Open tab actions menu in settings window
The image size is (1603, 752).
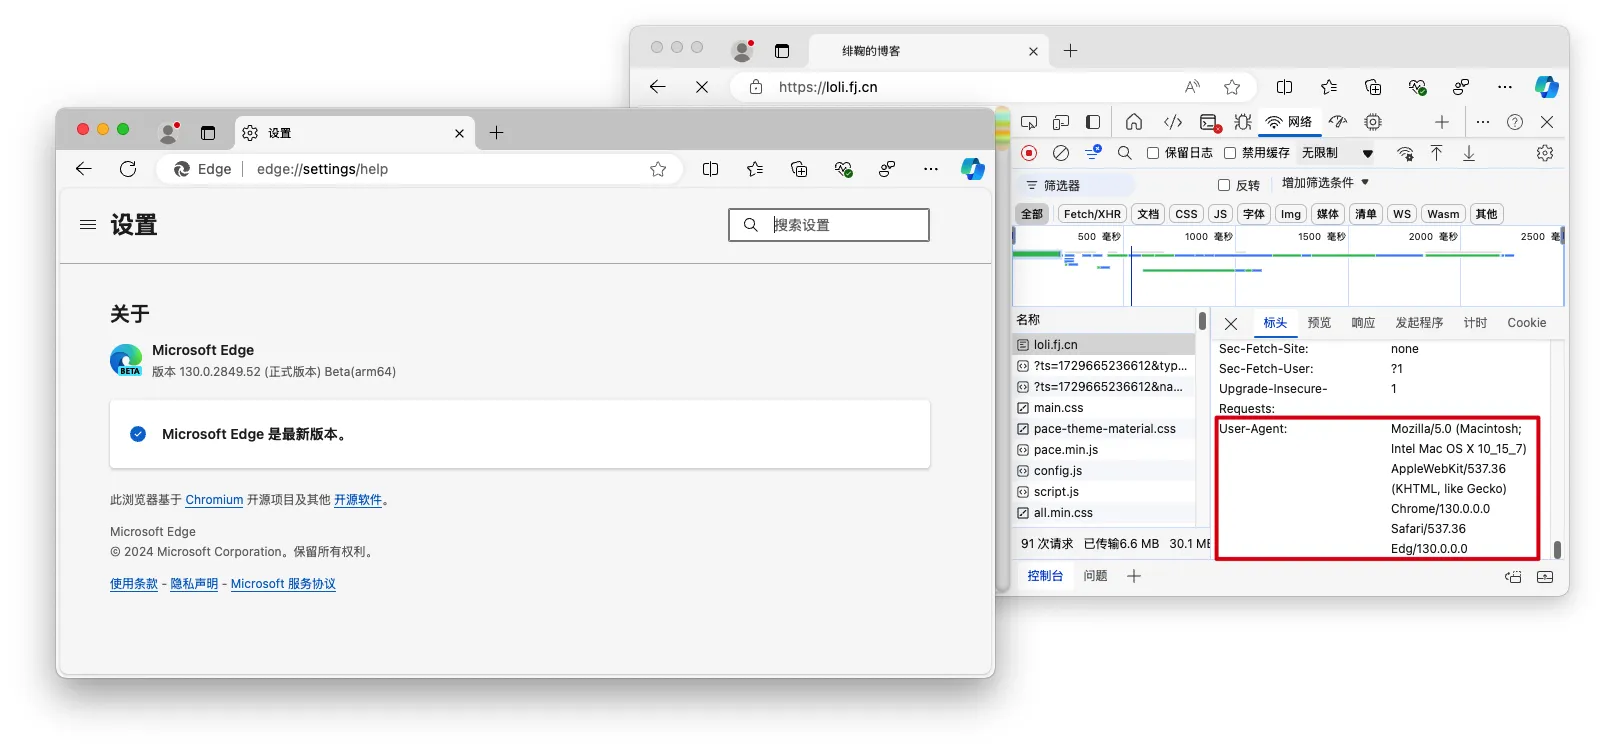[208, 132]
